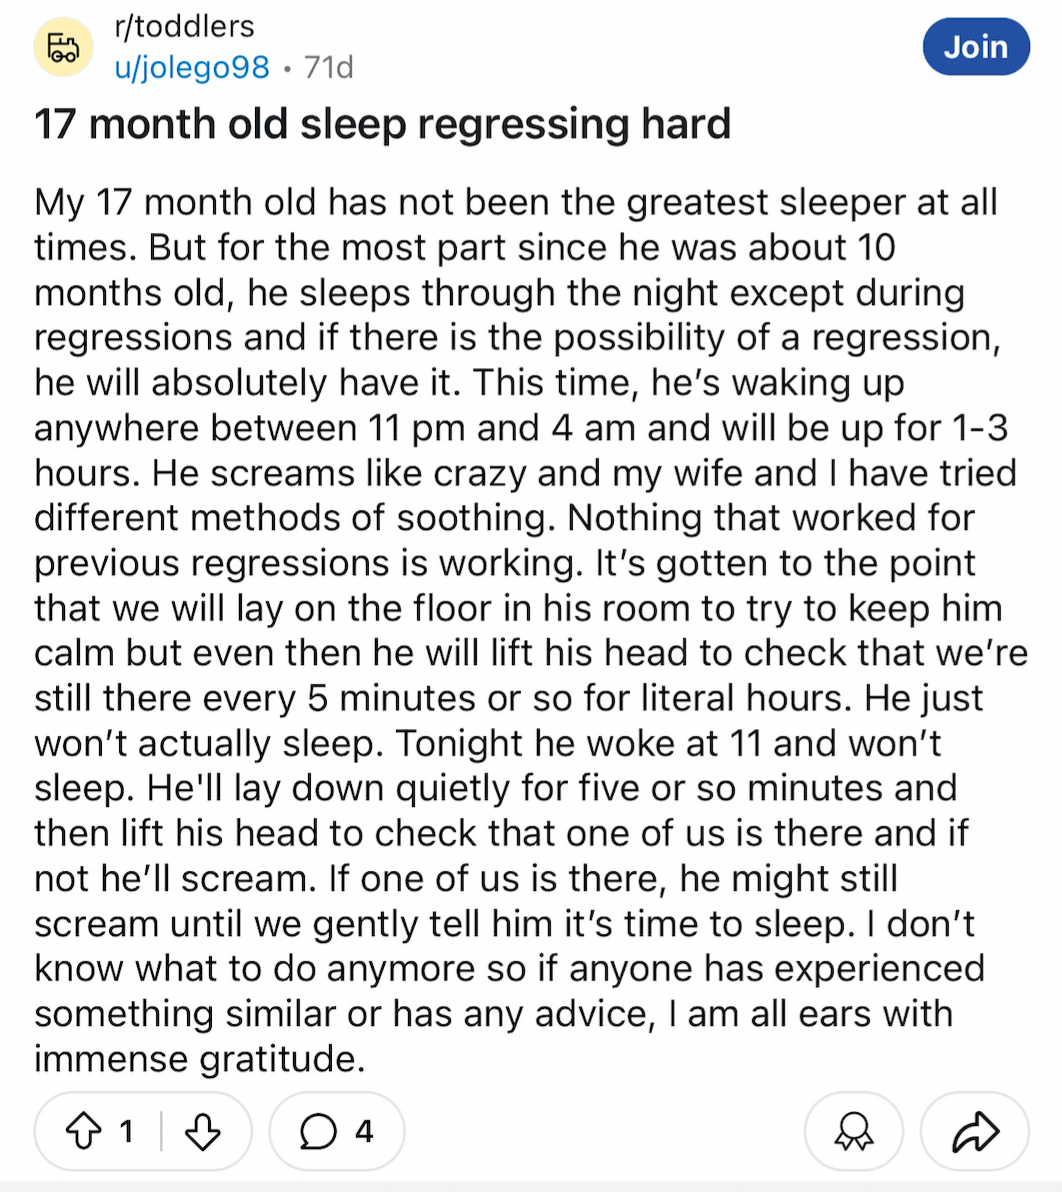Click the words 'immense gratitude' at post end
Viewport: 1062px width, 1192px height.
tap(200, 1058)
